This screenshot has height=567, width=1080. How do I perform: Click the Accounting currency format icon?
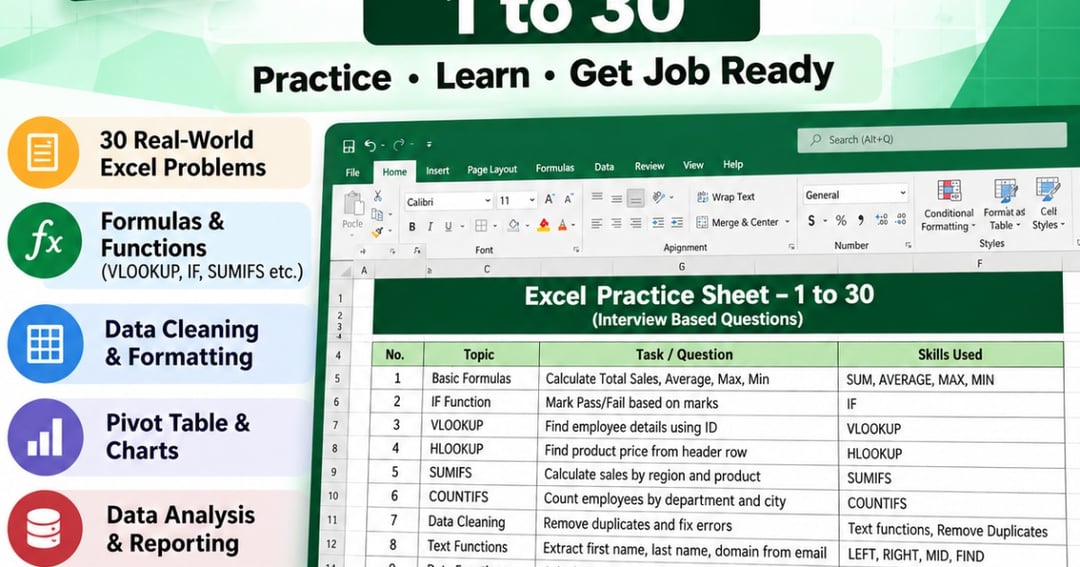(x=811, y=220)
